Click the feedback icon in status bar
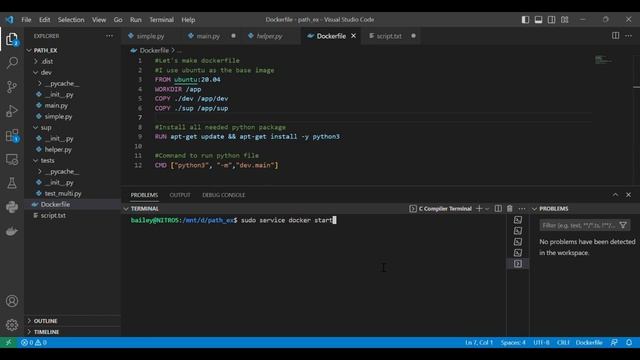The width and height of the screenshot is (640, 360). (x=614, y=342)
